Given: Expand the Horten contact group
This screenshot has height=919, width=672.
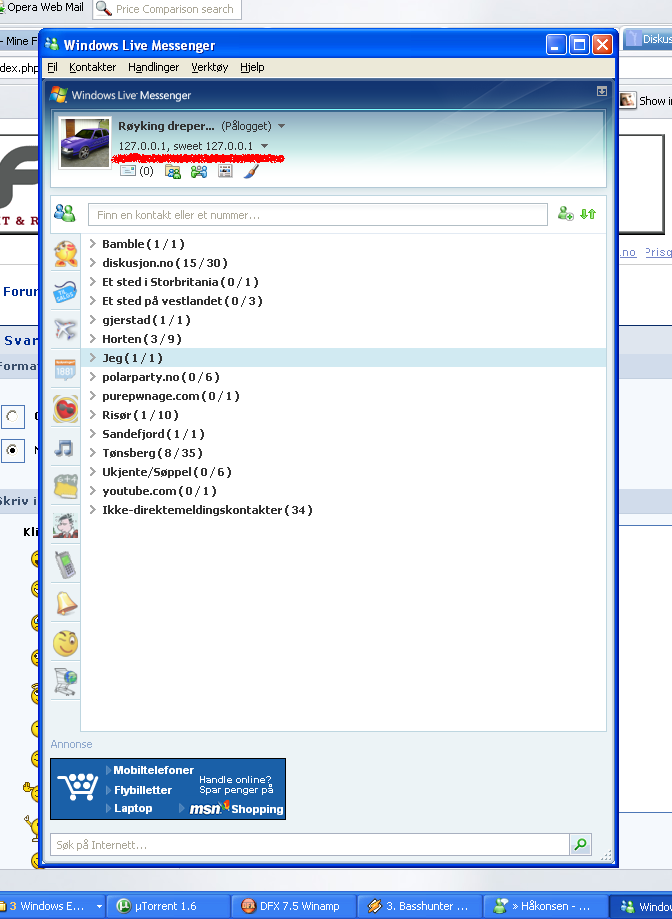Looking at the screenshot, I should [92, 339].
